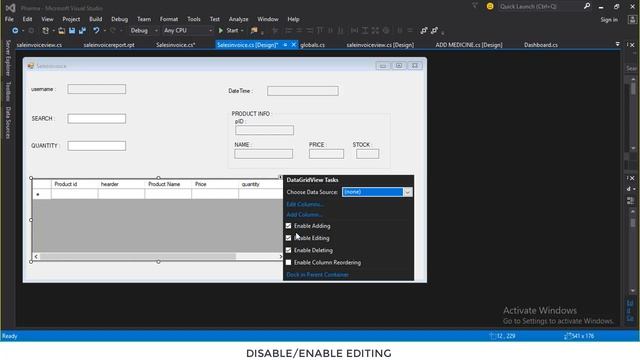This screenshot has width=640, height=360.
Task: Click the DataGridView smart tag arrow glyph
Action: [x=280, y=177]
